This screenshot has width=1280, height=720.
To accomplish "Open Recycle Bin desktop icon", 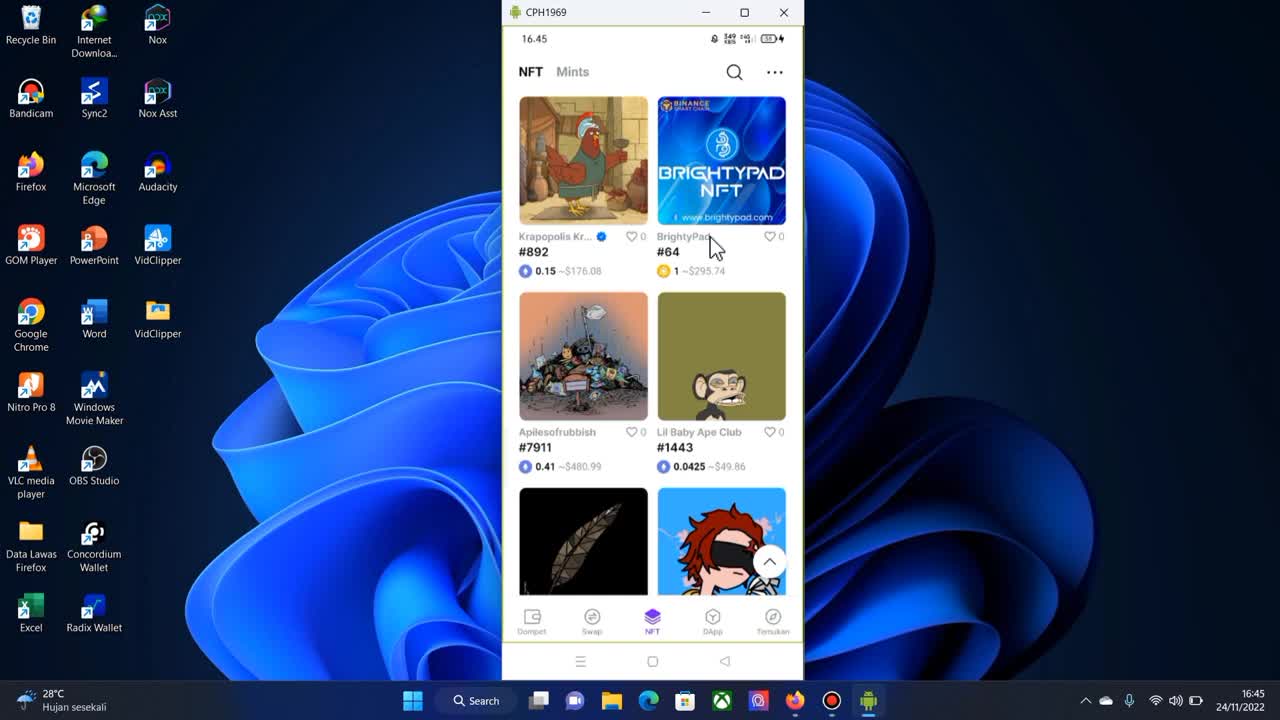I will coord(31,26).
